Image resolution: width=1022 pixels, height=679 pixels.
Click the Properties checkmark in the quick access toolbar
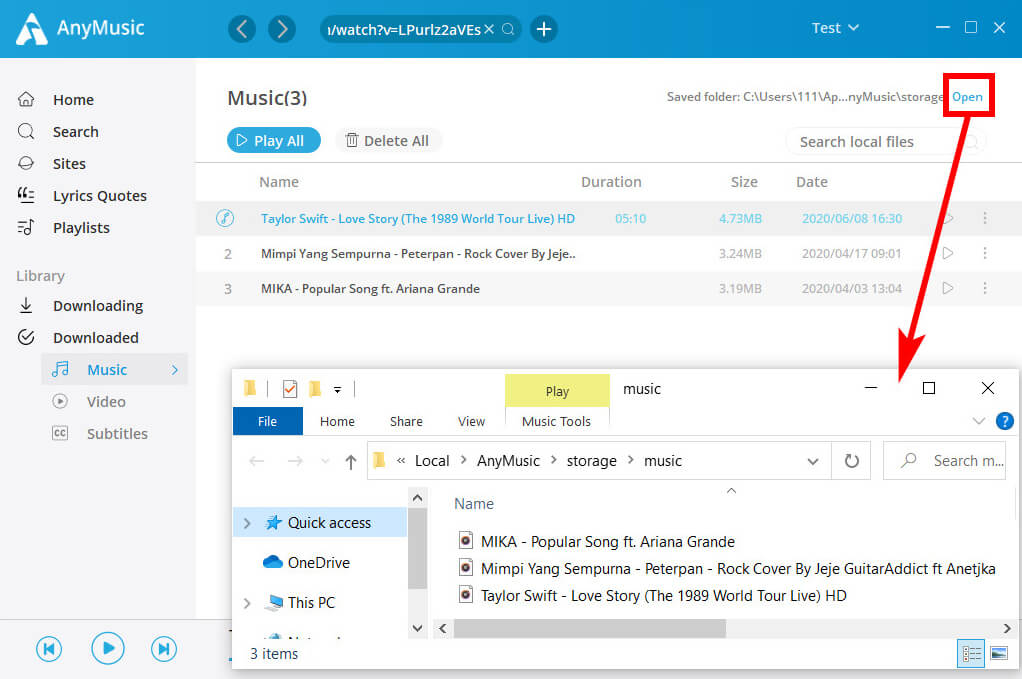coord(290,389)
